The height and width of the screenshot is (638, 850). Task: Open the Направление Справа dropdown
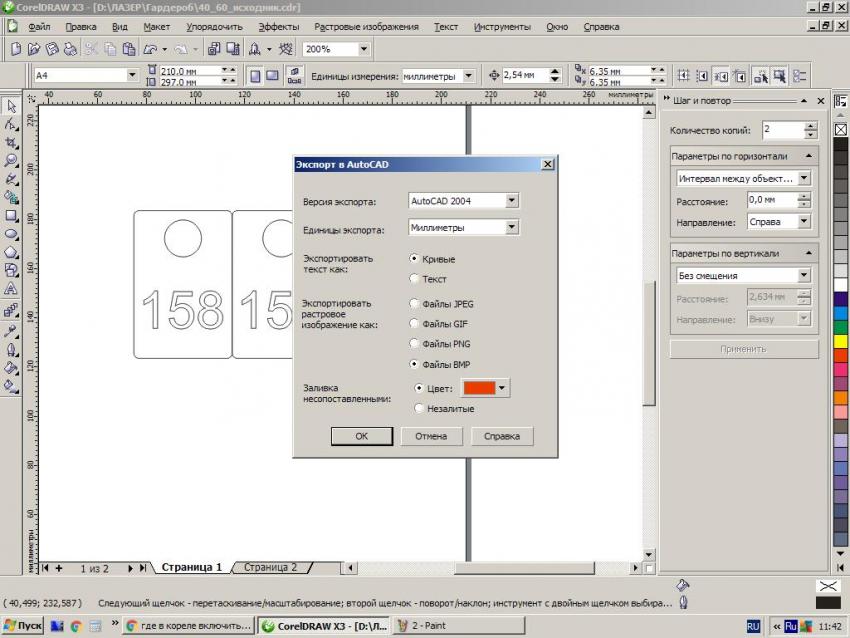pyautogui.click(x=803, y=222)
